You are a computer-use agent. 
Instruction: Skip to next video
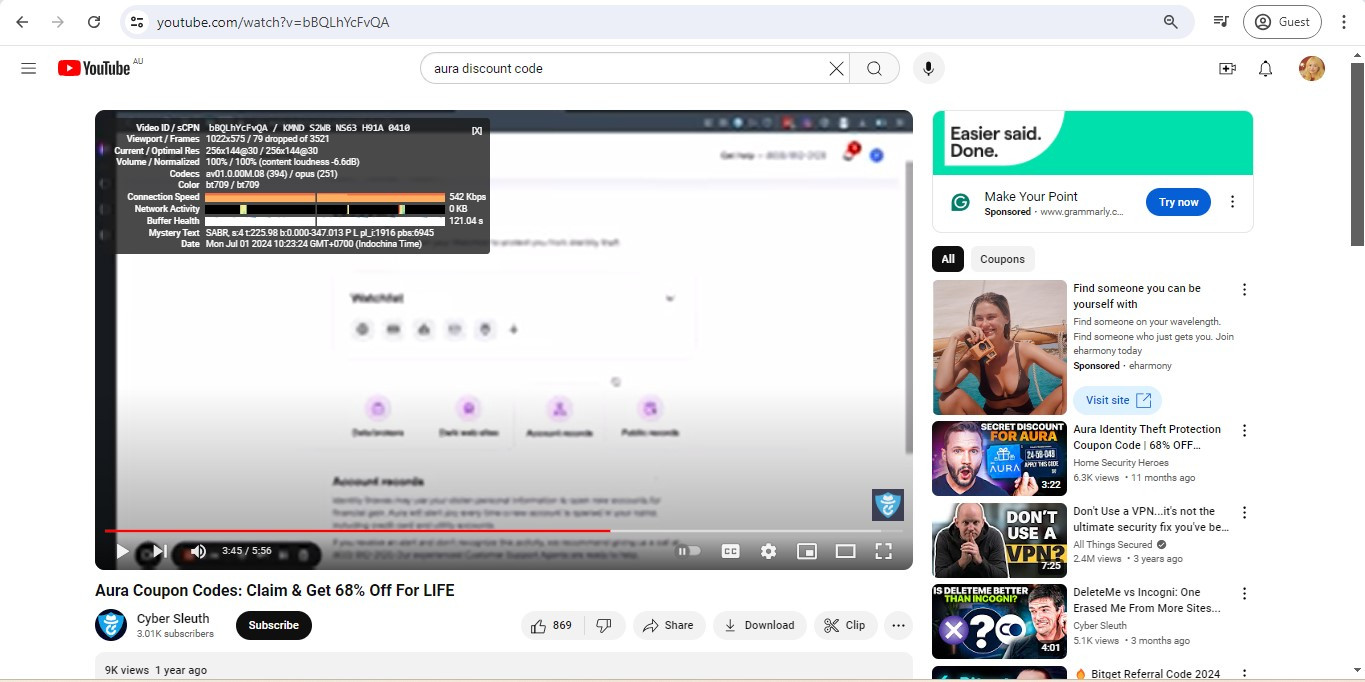pyautogui.click(x=159, y=551)
